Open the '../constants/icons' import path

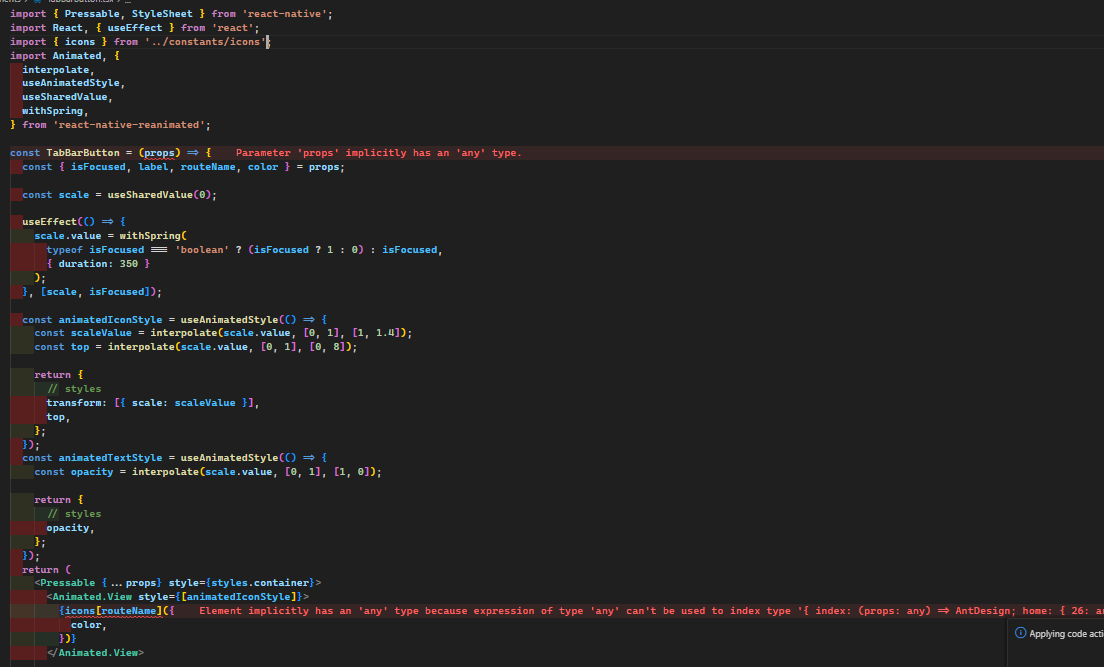coord(205,42)
